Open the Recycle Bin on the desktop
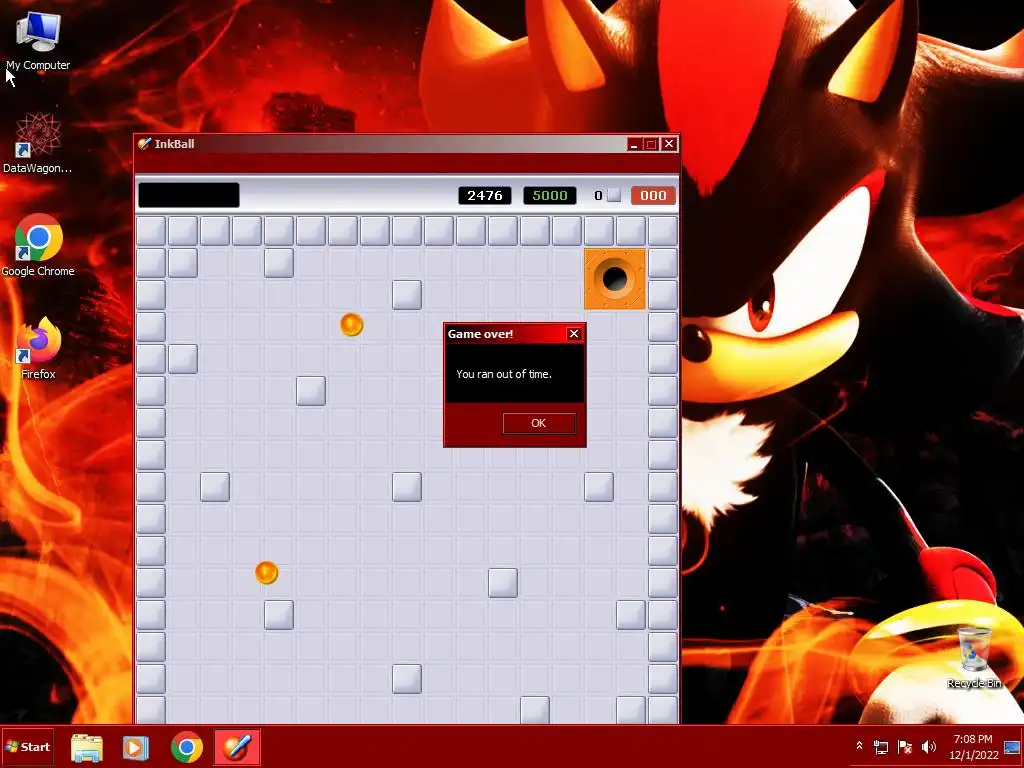The width and height of the screenshot is (1024, 768). click(x=974, y=657)
